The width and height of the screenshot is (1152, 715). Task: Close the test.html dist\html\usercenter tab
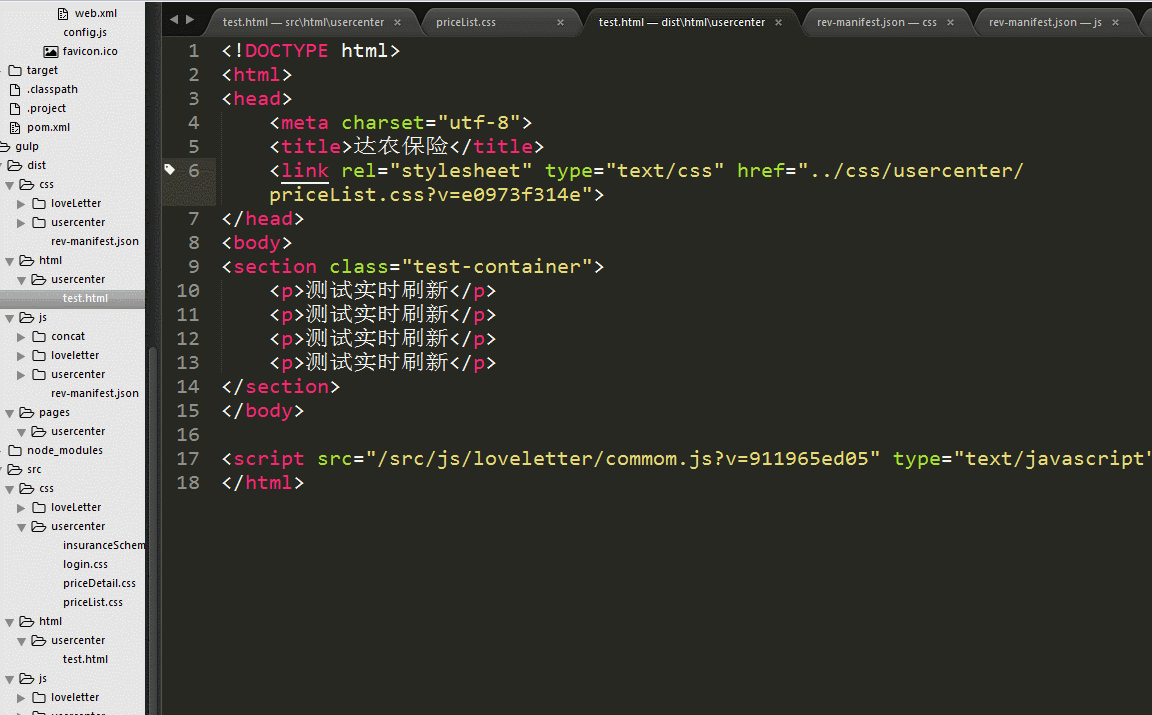(x=778, y=23)
